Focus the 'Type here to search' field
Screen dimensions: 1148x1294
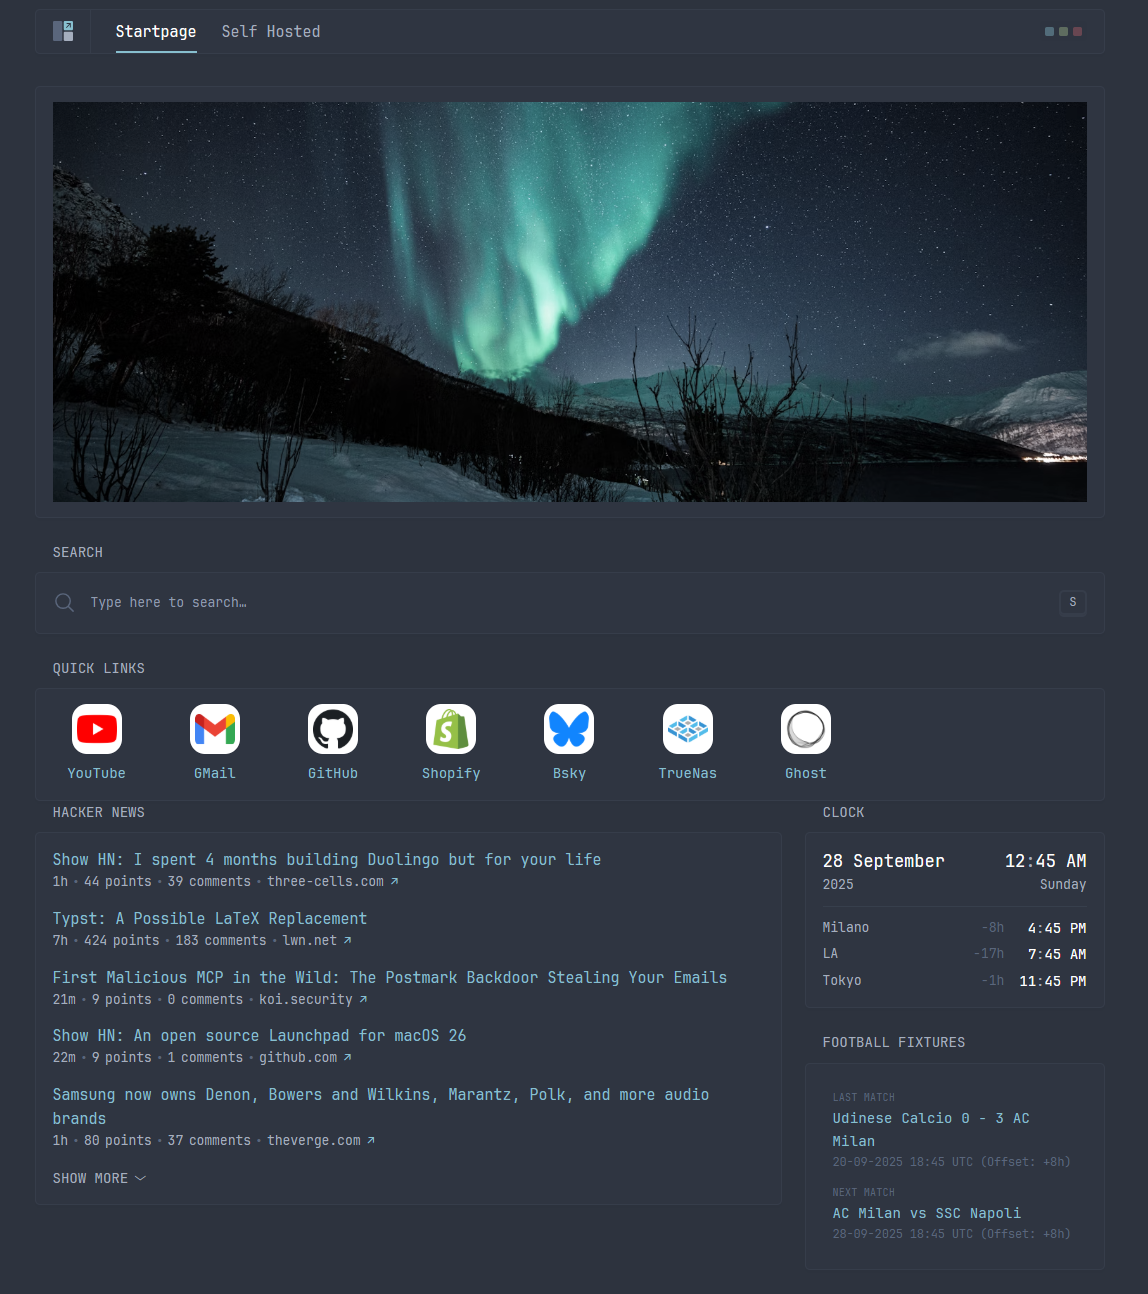click(560, 602)
